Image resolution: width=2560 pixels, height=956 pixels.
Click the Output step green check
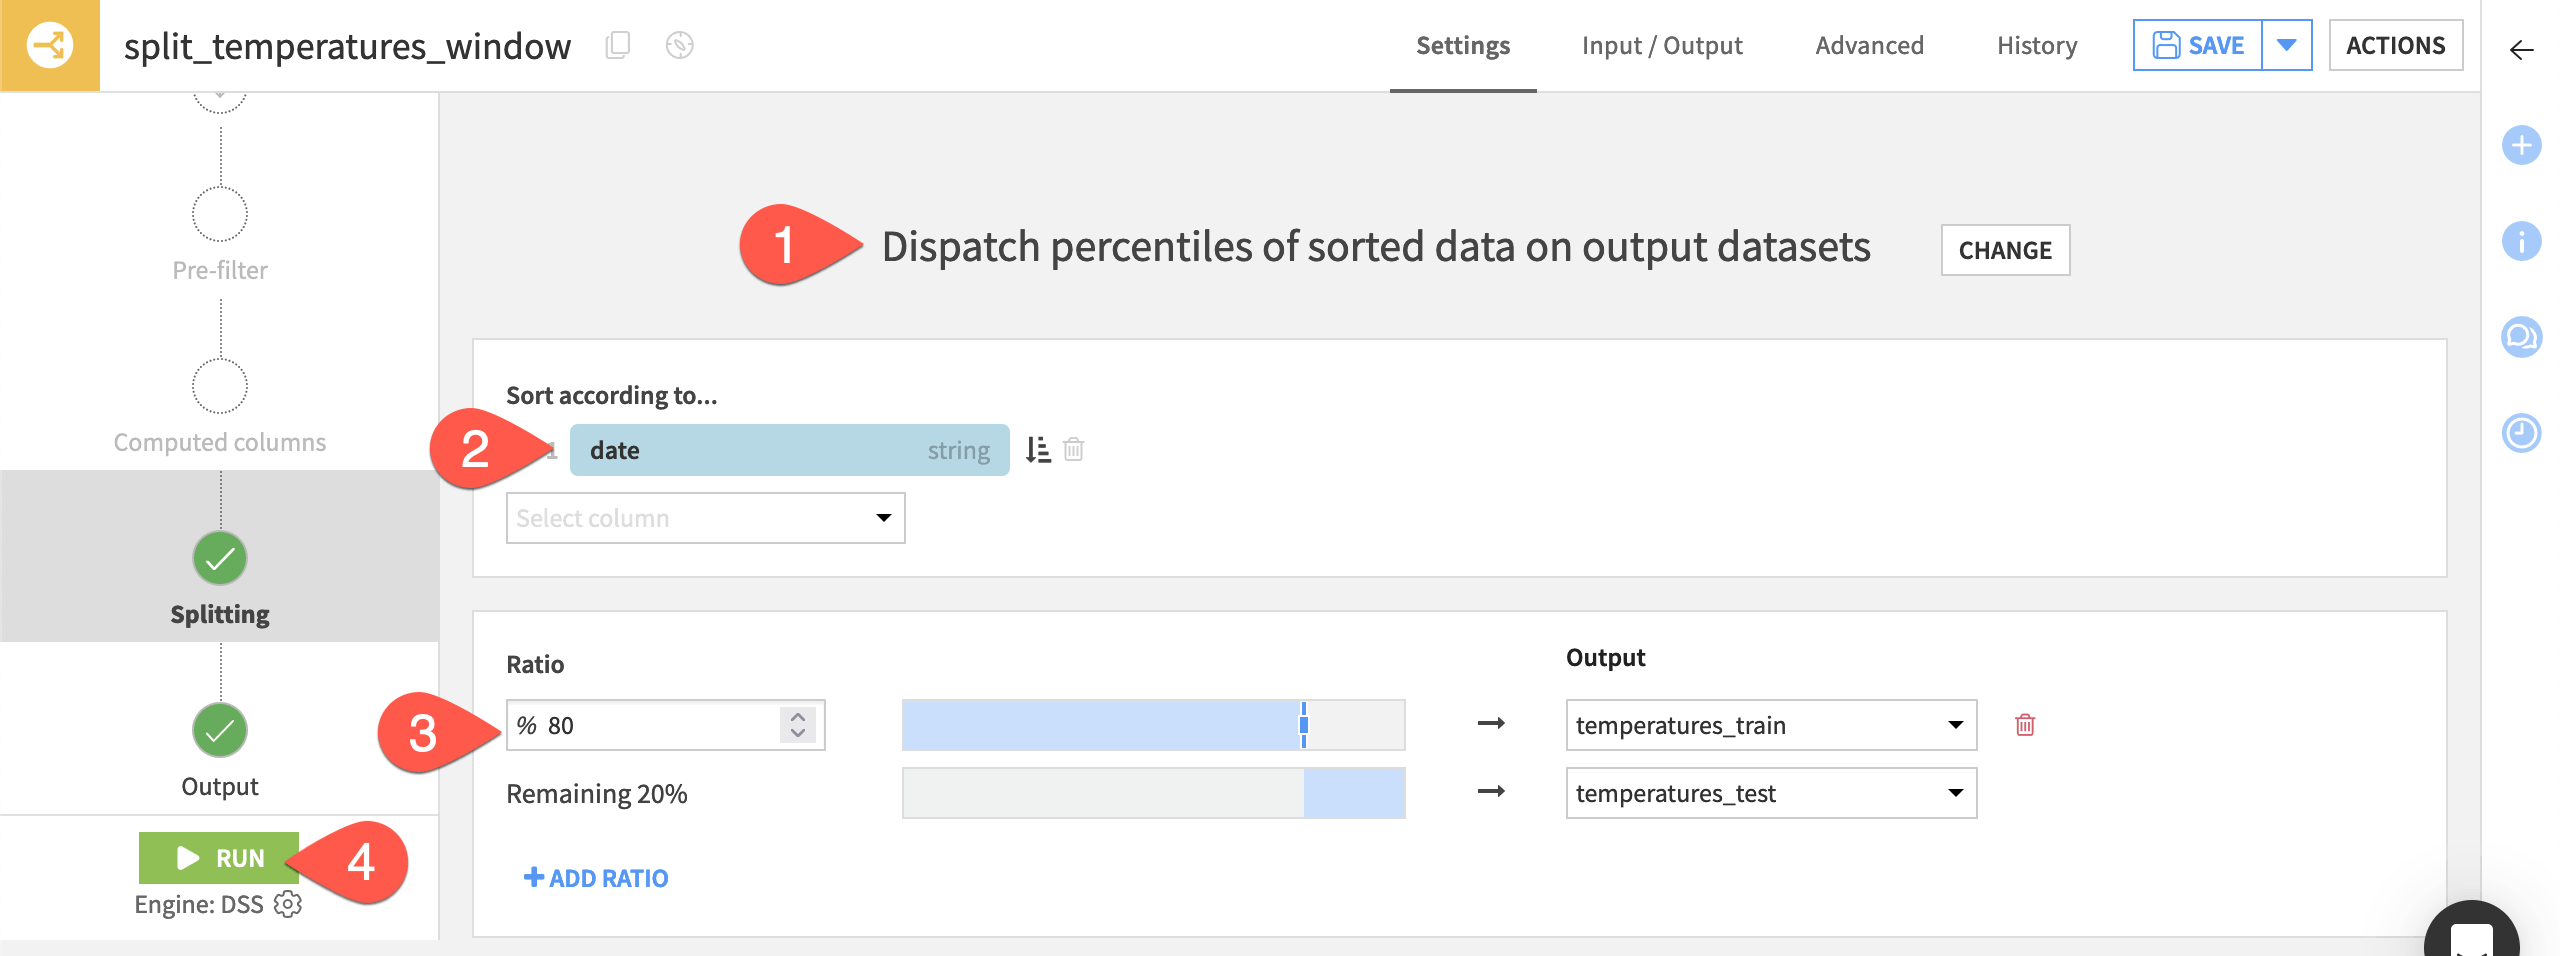pyautogui.click(x=220, y=730)
